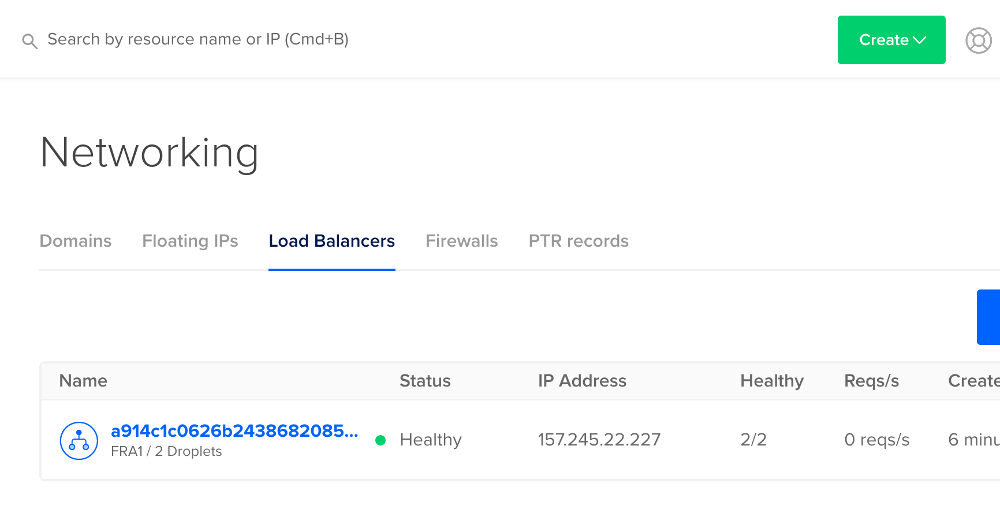Open the Create dropdown menu
Image resolution: width=1000 pixels, height=505 pixels.
click(x=892, y=40)
